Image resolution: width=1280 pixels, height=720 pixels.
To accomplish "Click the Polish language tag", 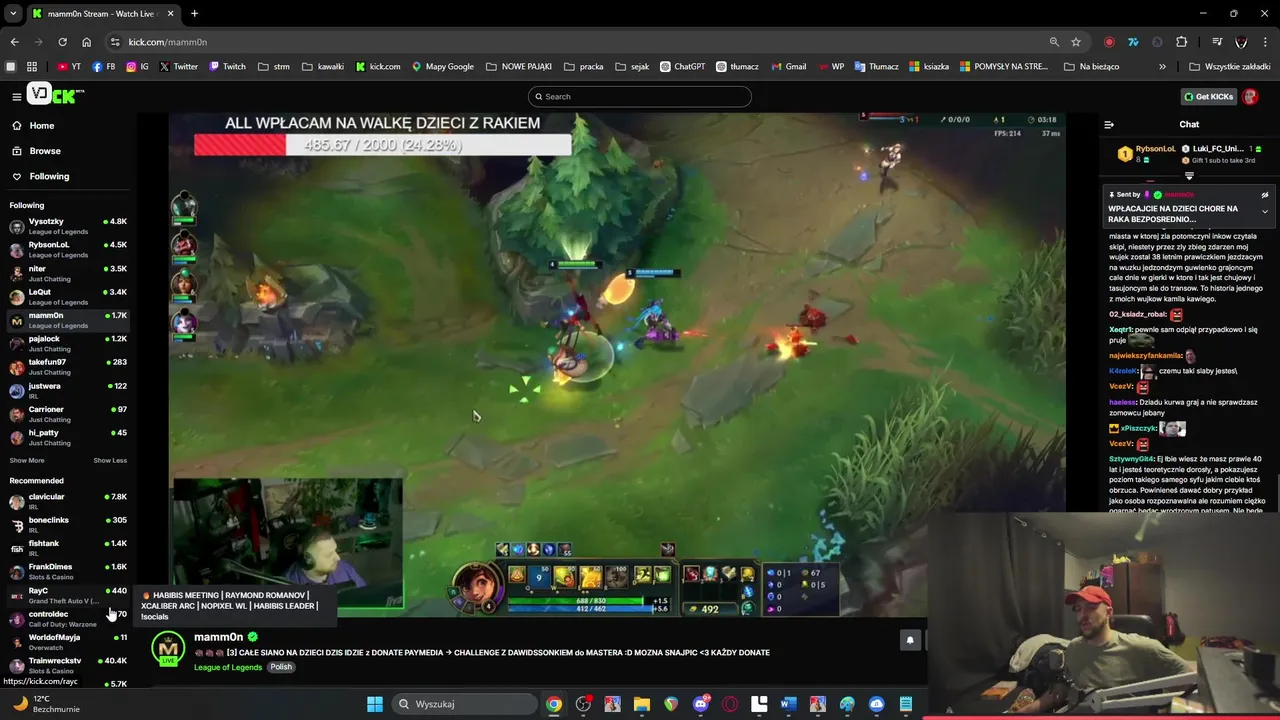I will pos(281,667).
